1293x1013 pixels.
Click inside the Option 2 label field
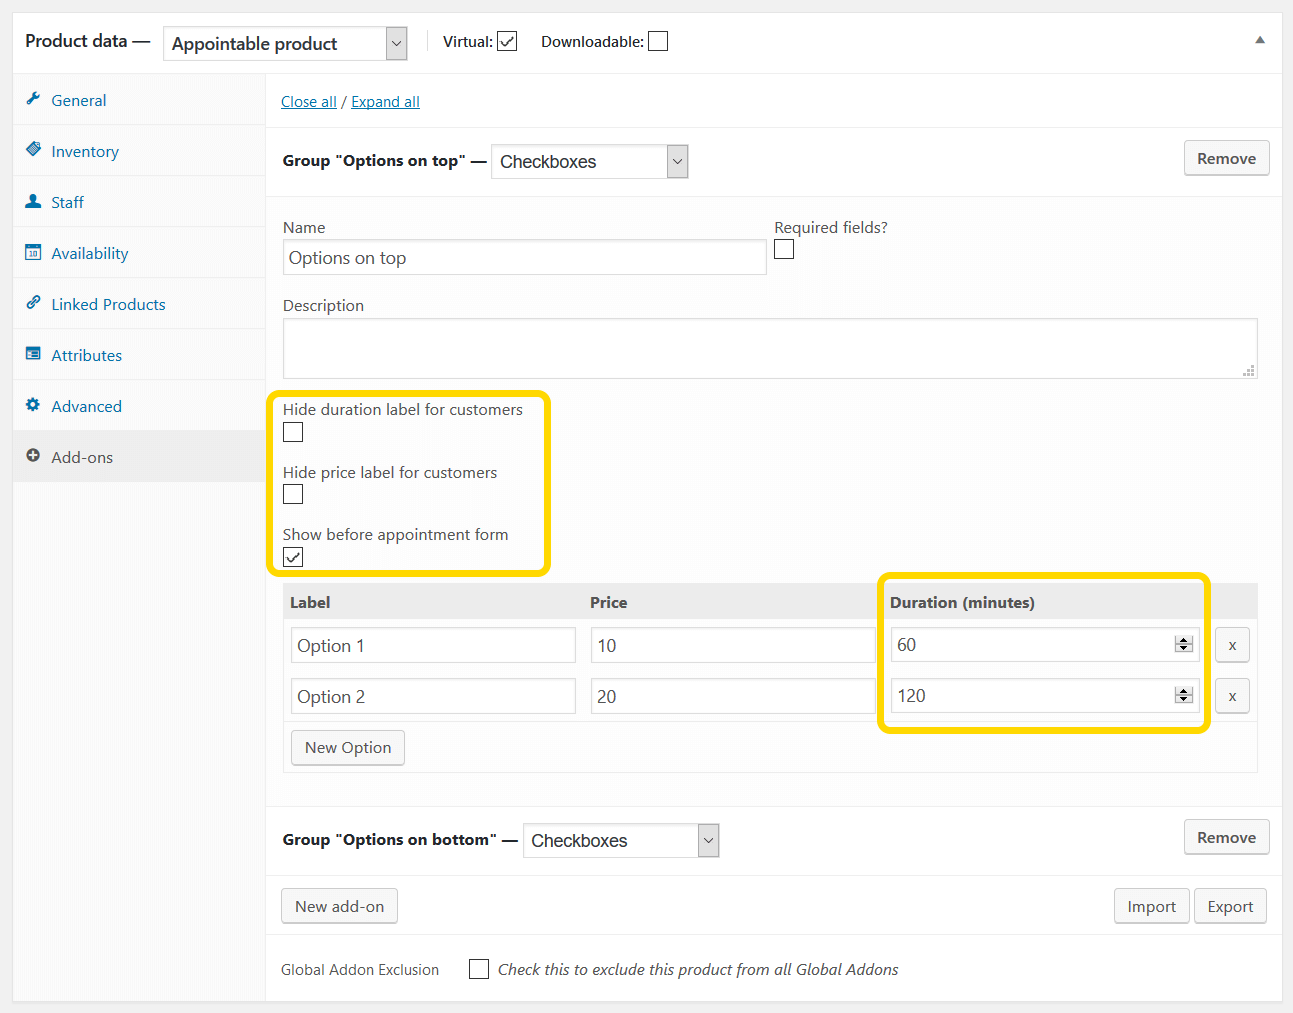[432, 696]
